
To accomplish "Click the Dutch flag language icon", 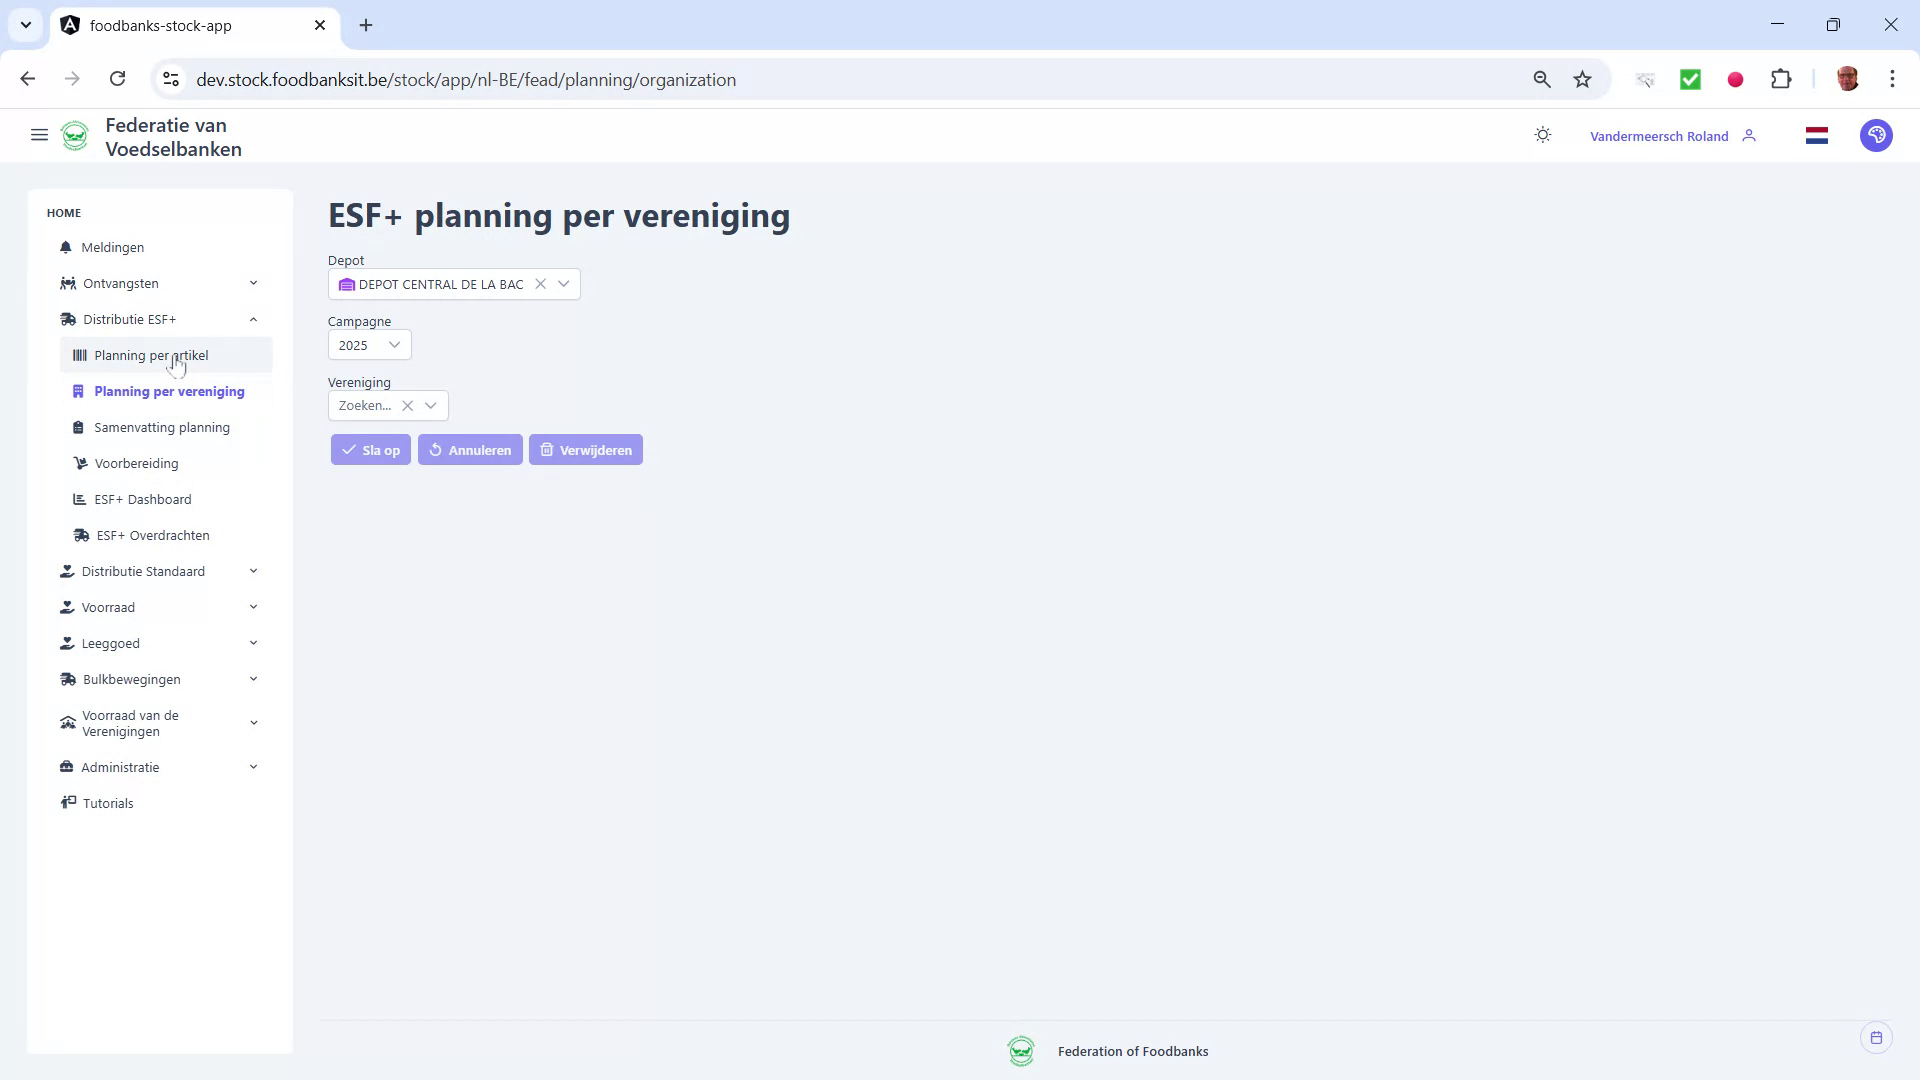I will tap(1817, 135).
